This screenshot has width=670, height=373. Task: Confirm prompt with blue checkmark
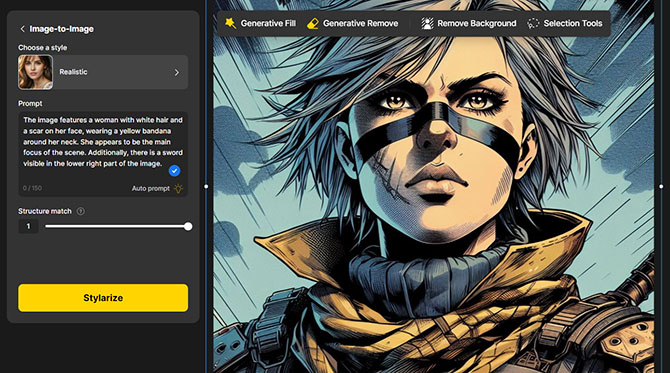tap(174, 171)
